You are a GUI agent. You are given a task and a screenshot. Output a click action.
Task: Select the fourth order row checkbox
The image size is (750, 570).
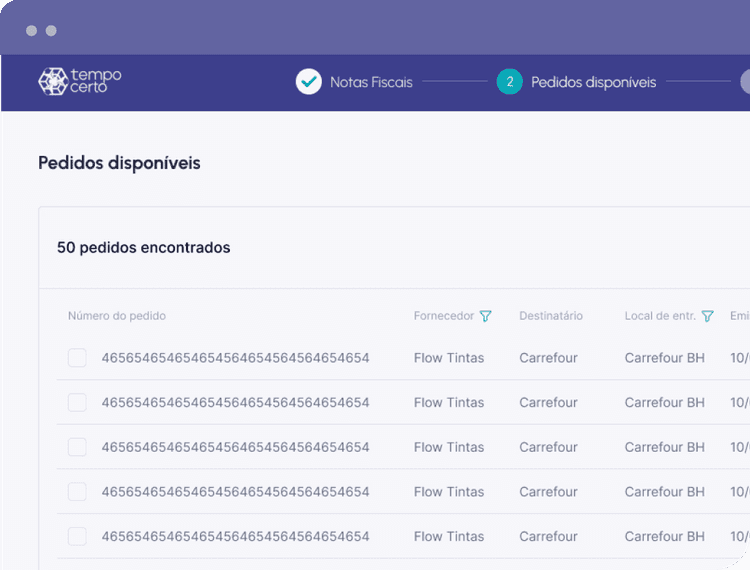[x=77, y=492]
